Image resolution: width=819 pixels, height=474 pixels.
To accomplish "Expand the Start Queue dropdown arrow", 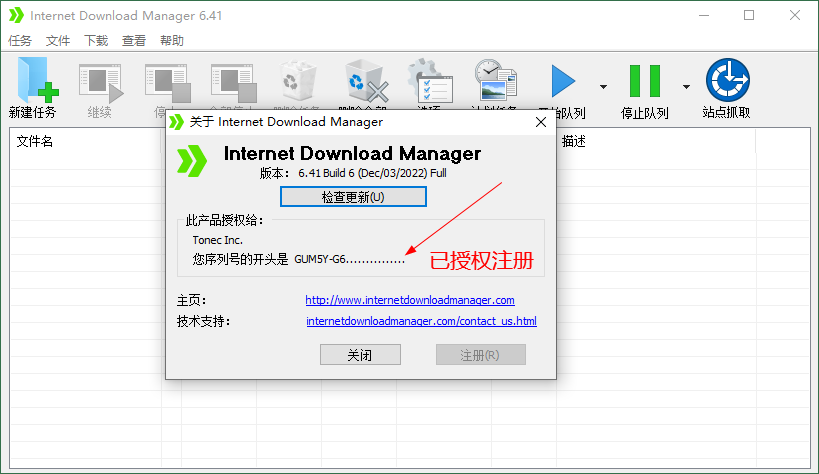I will point(603,87).
